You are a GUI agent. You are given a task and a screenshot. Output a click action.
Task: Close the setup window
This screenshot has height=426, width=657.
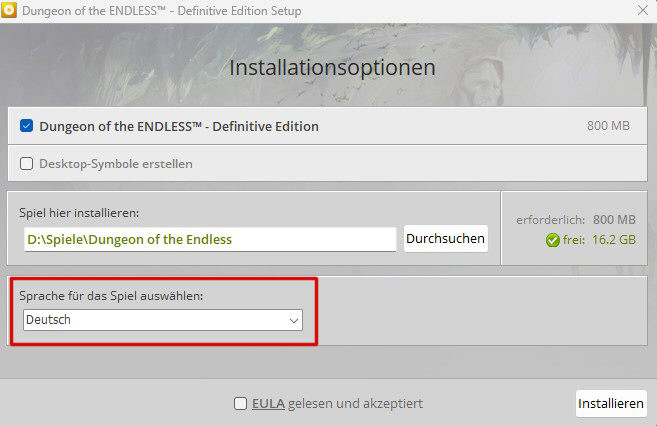[x=643, y=10]
